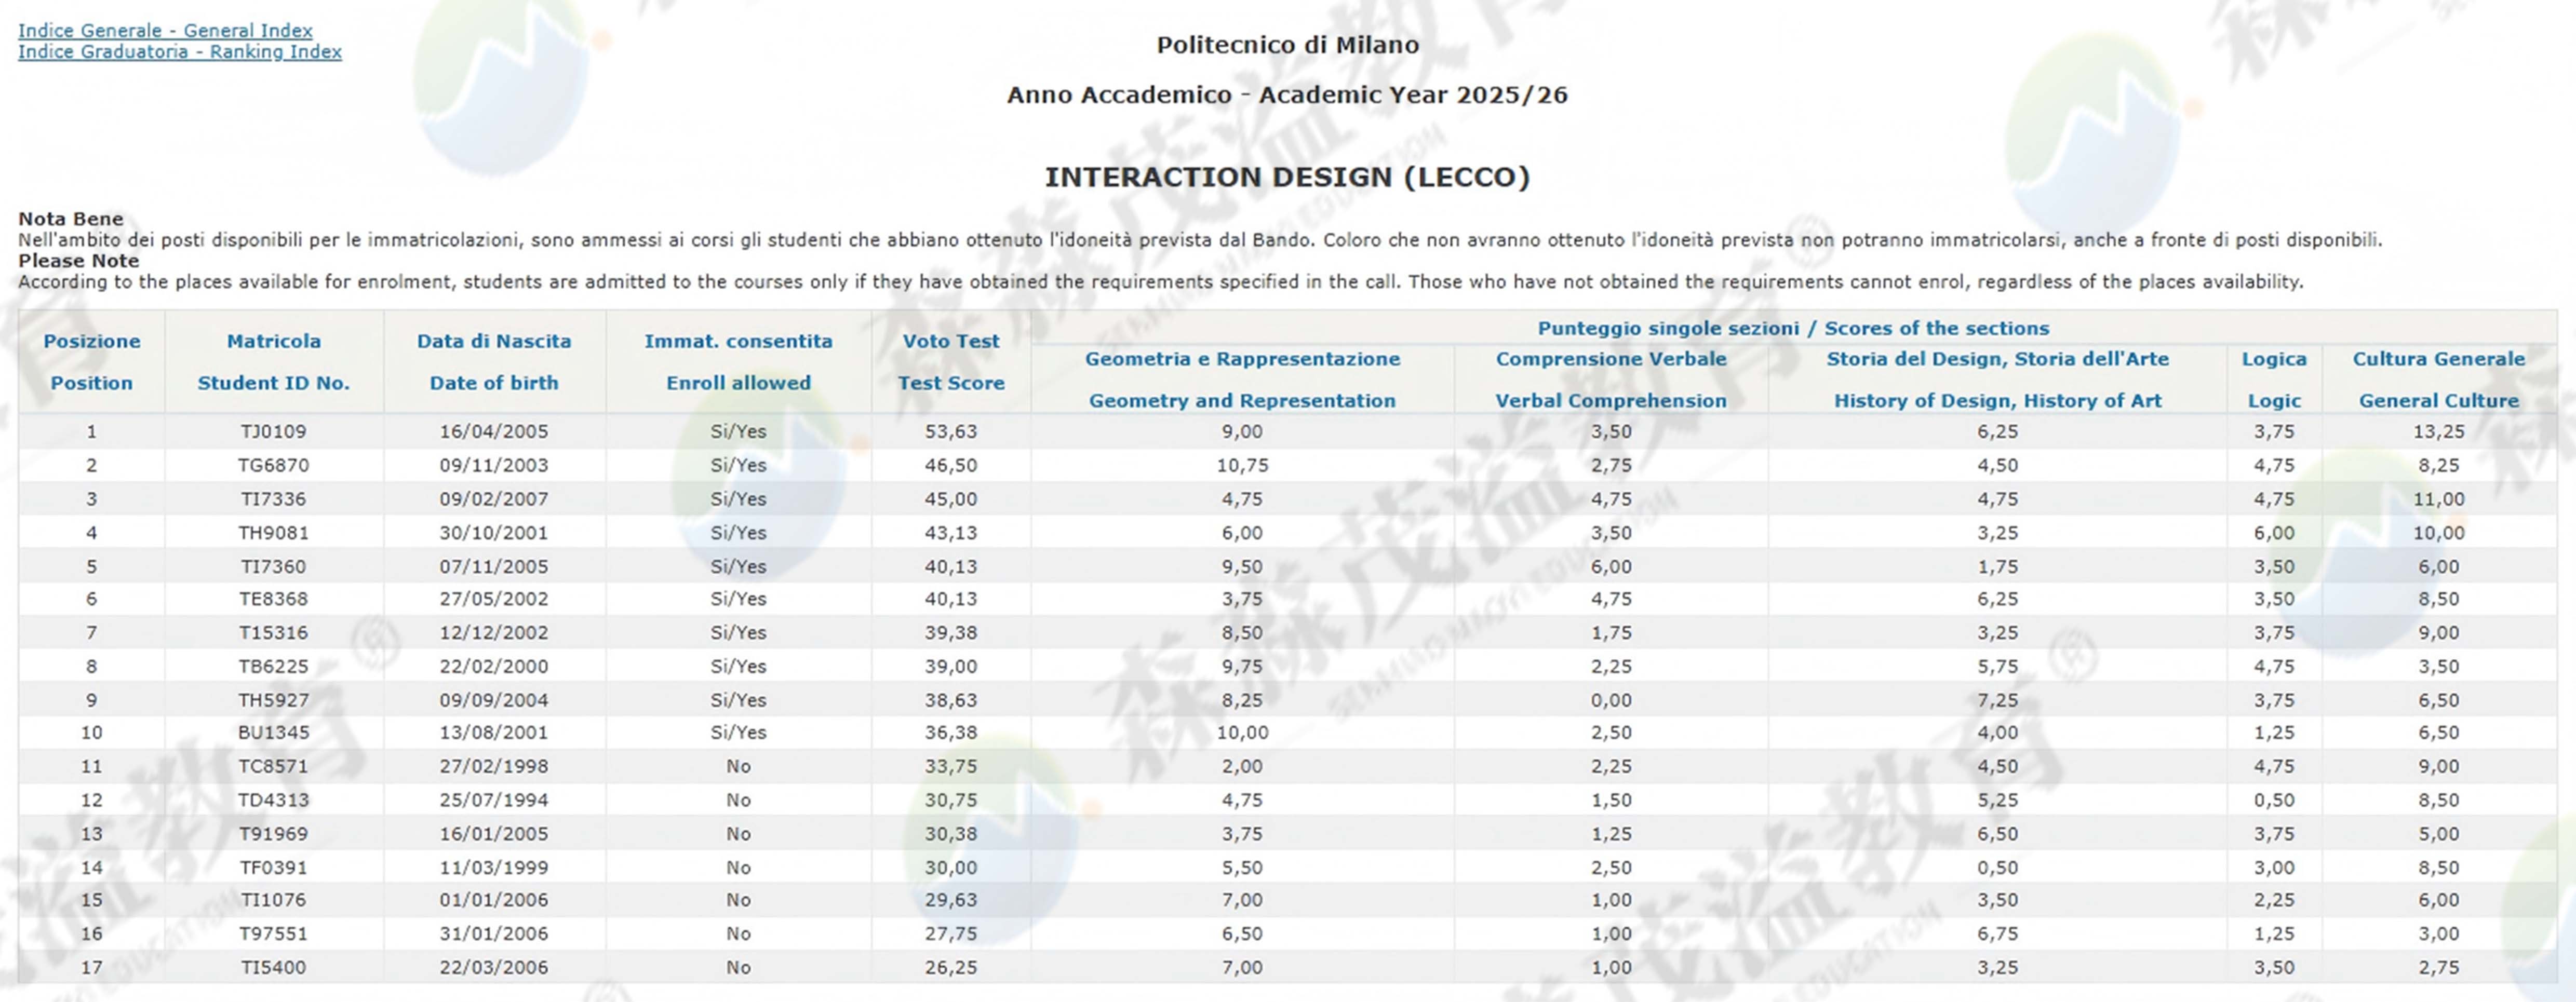The width and height of the screenshot is (2576, 1002).
Task: Click test score 36,38
Action: pos(951,733)
